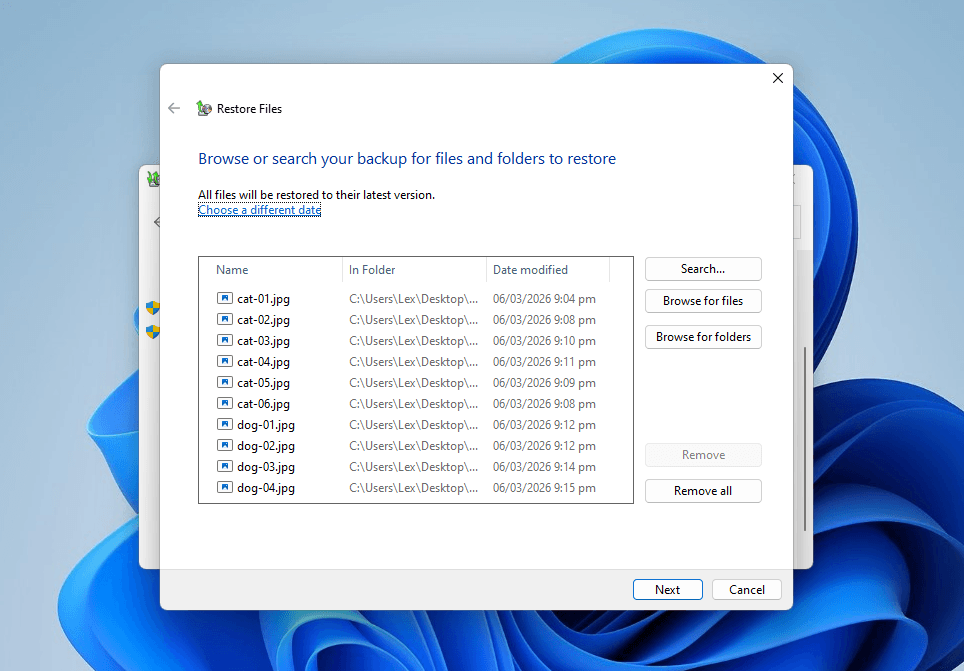
Task: Click the dog-02.jpg image file icon
Action: click(x=225, y=445)
